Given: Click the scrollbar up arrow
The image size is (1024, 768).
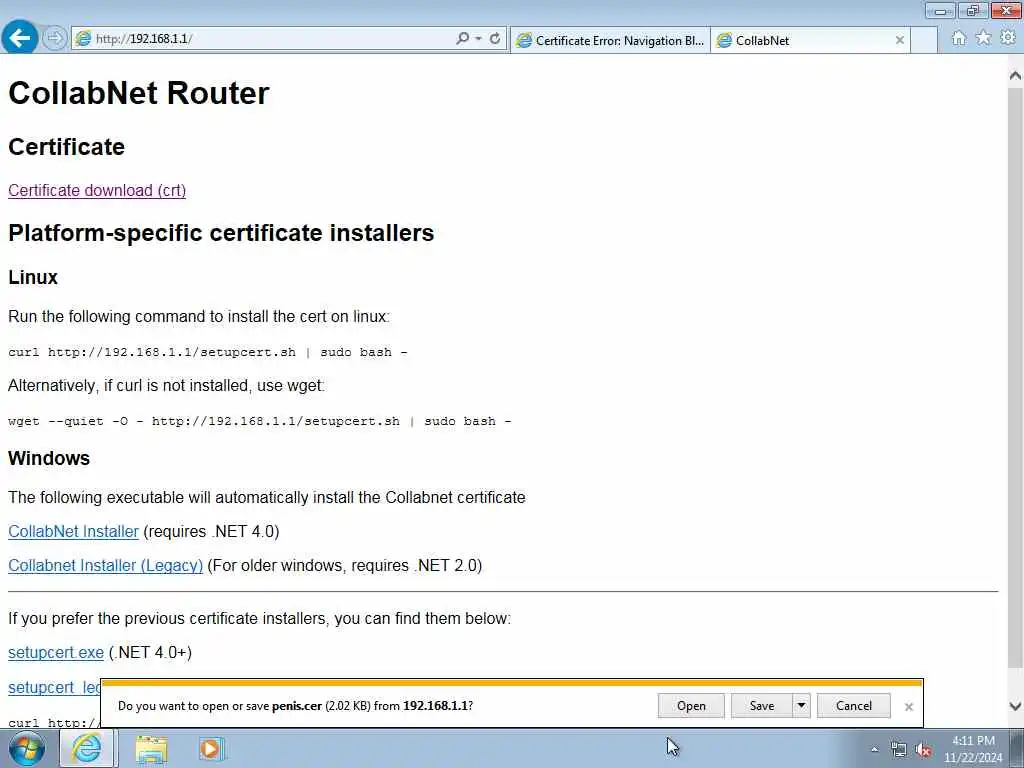Looking at the screenshot, I should [1015, 76].
